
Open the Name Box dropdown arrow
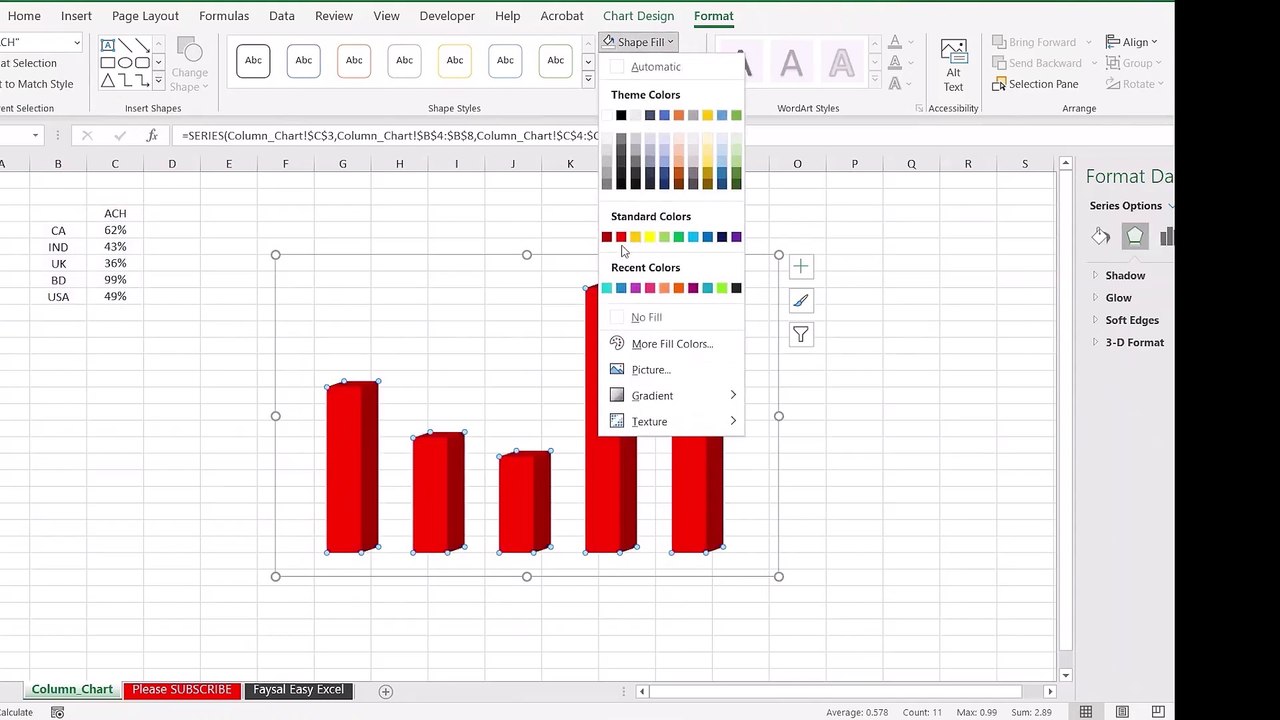[x=35, y=136]
